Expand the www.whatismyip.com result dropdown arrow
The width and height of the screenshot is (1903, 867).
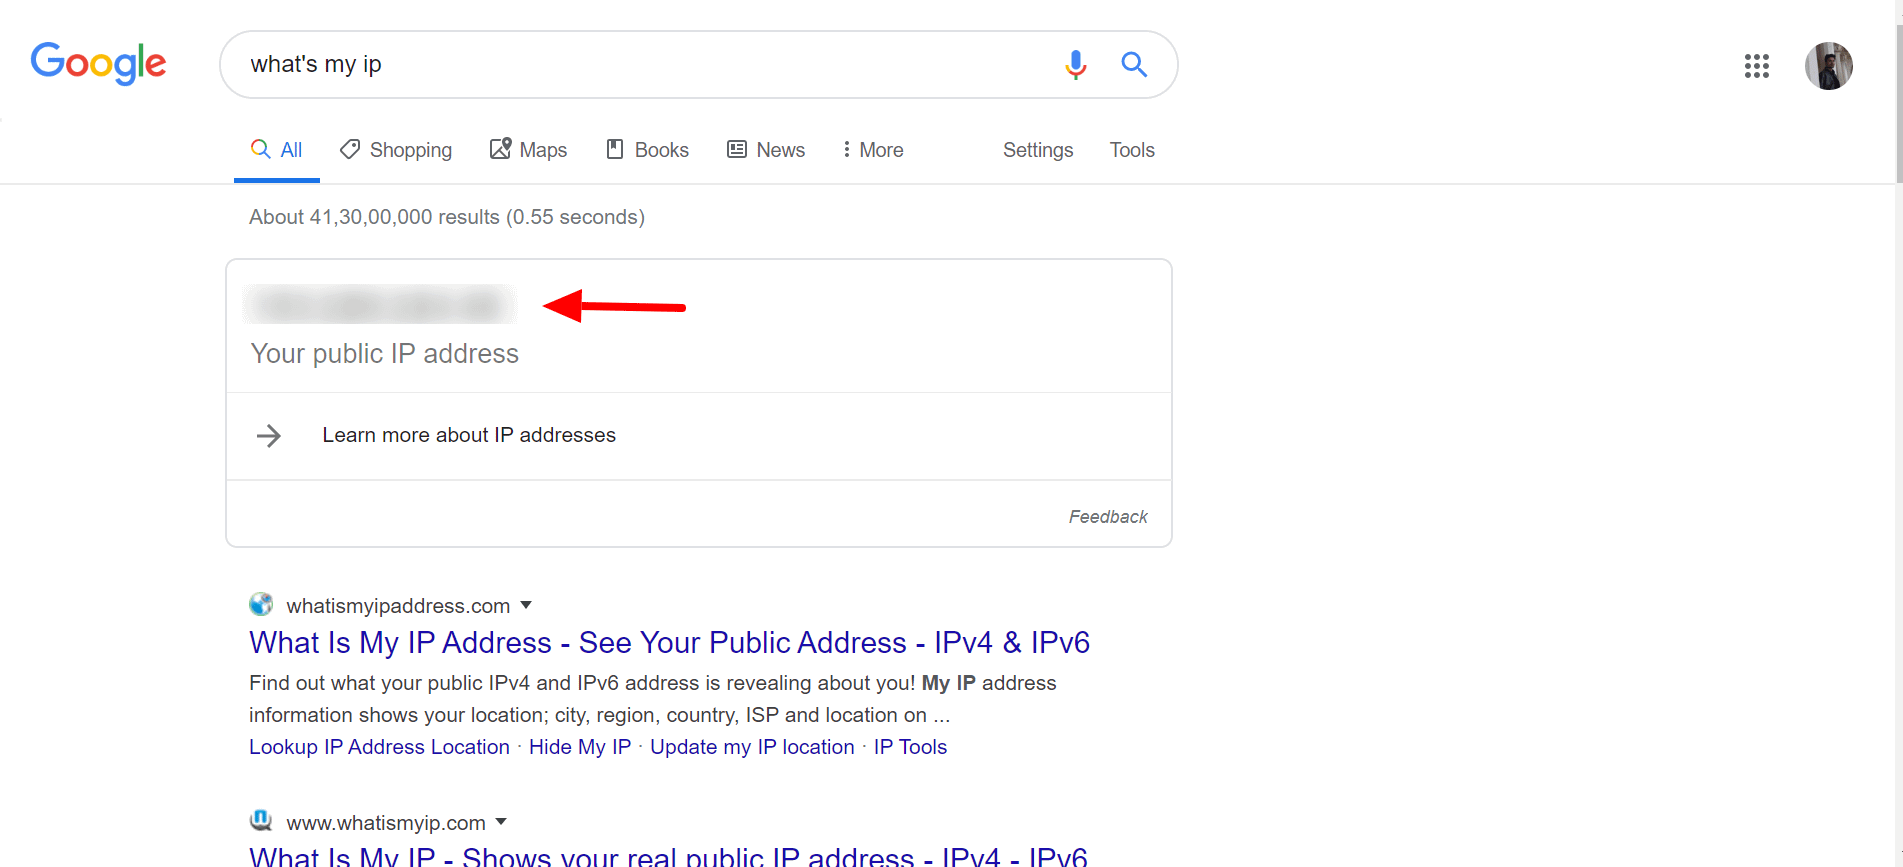[501, 822]
